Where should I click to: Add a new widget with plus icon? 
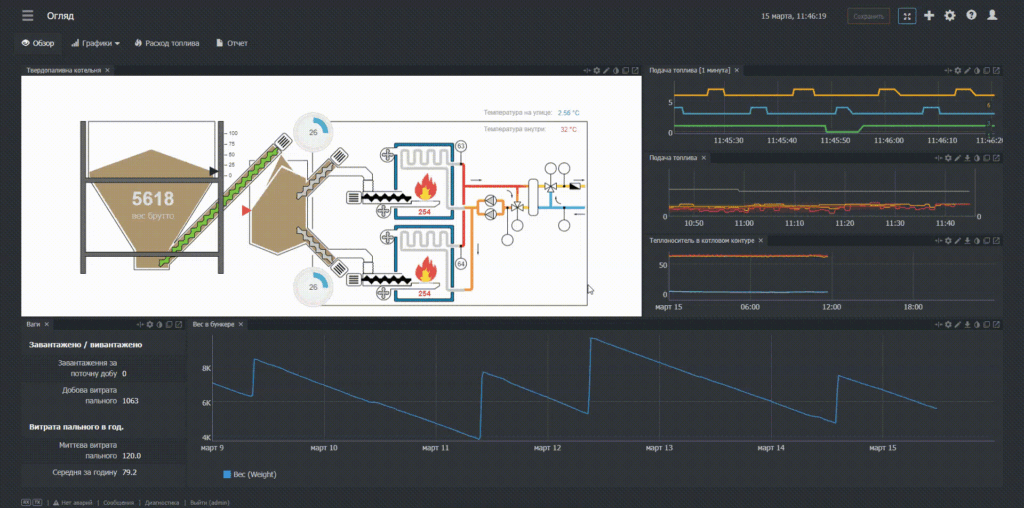click(x=929, y=16)
